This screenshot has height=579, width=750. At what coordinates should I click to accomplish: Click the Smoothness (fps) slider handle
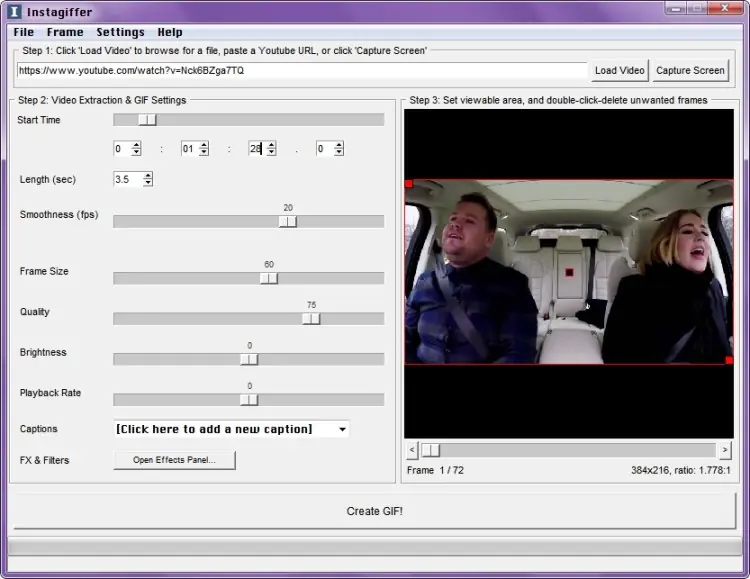(288, 221)
